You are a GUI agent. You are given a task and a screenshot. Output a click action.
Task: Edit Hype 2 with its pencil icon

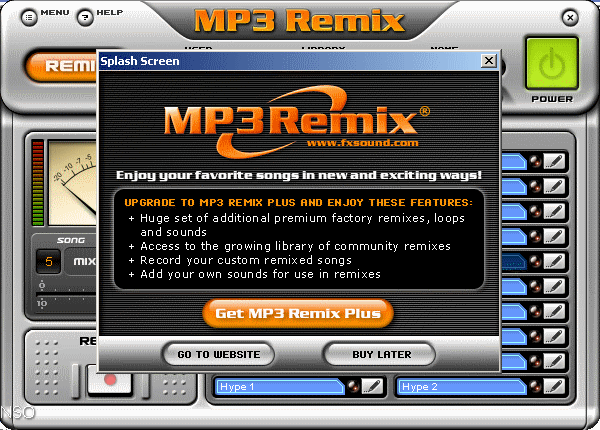coord(554,386)
